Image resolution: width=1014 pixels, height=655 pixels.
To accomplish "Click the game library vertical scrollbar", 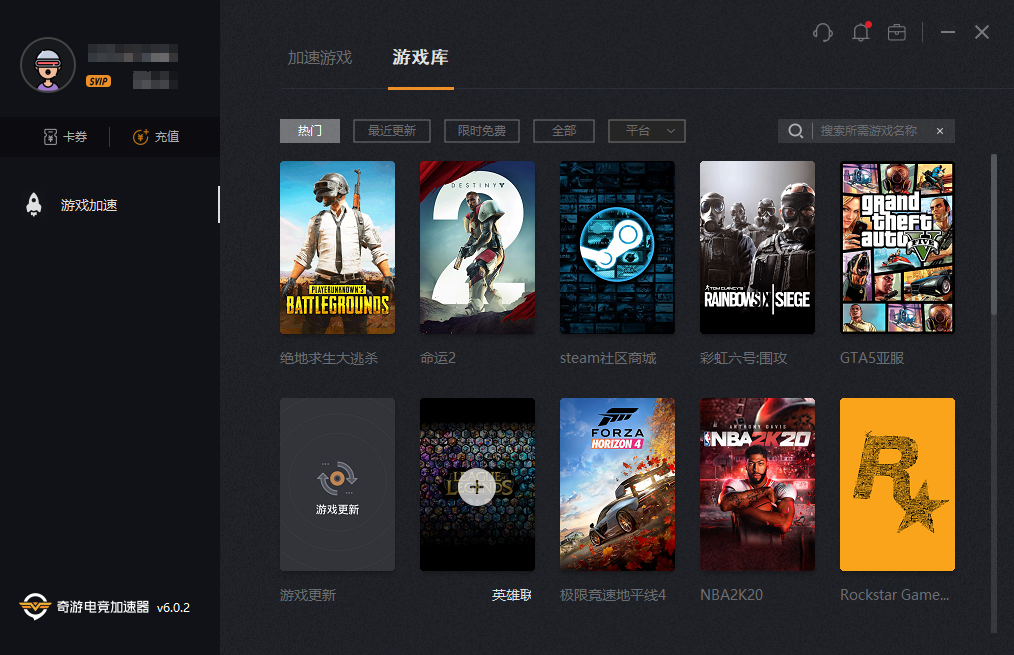I will pos(994,235).
